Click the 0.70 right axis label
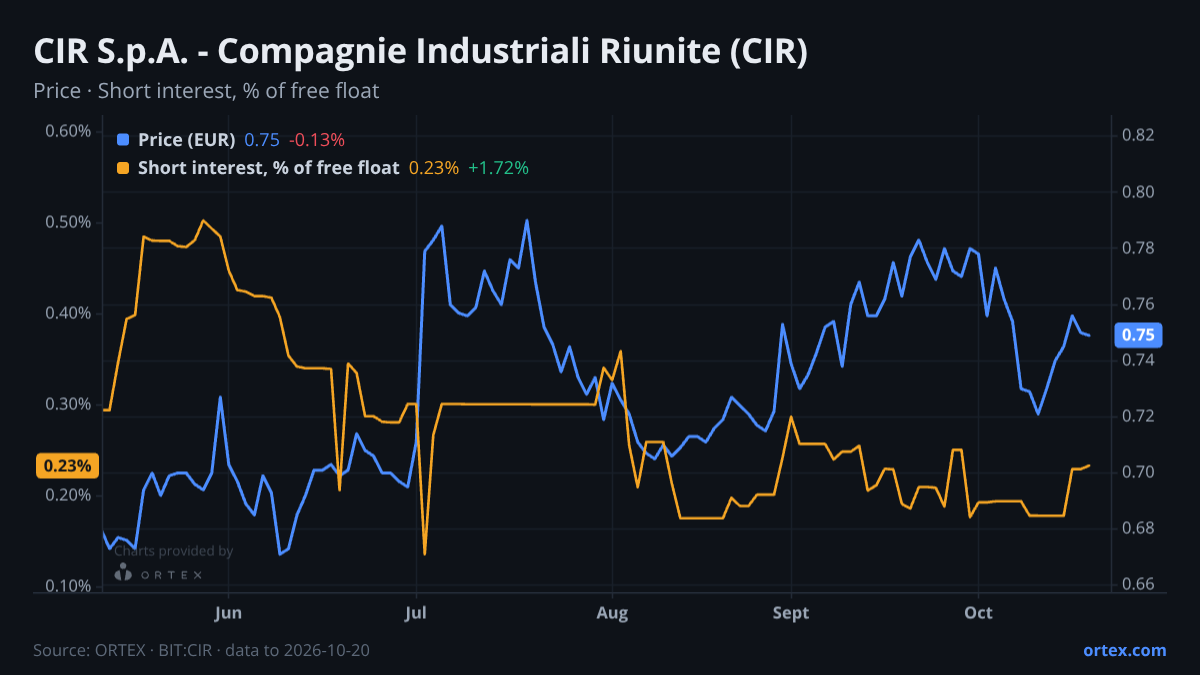 click(1139, 471)
